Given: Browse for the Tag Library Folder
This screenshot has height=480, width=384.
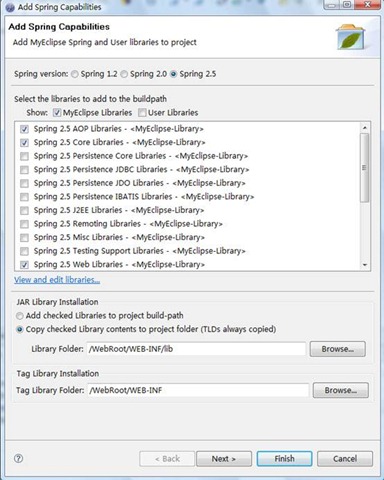Looking at the screenshot, I should point(341,390).
